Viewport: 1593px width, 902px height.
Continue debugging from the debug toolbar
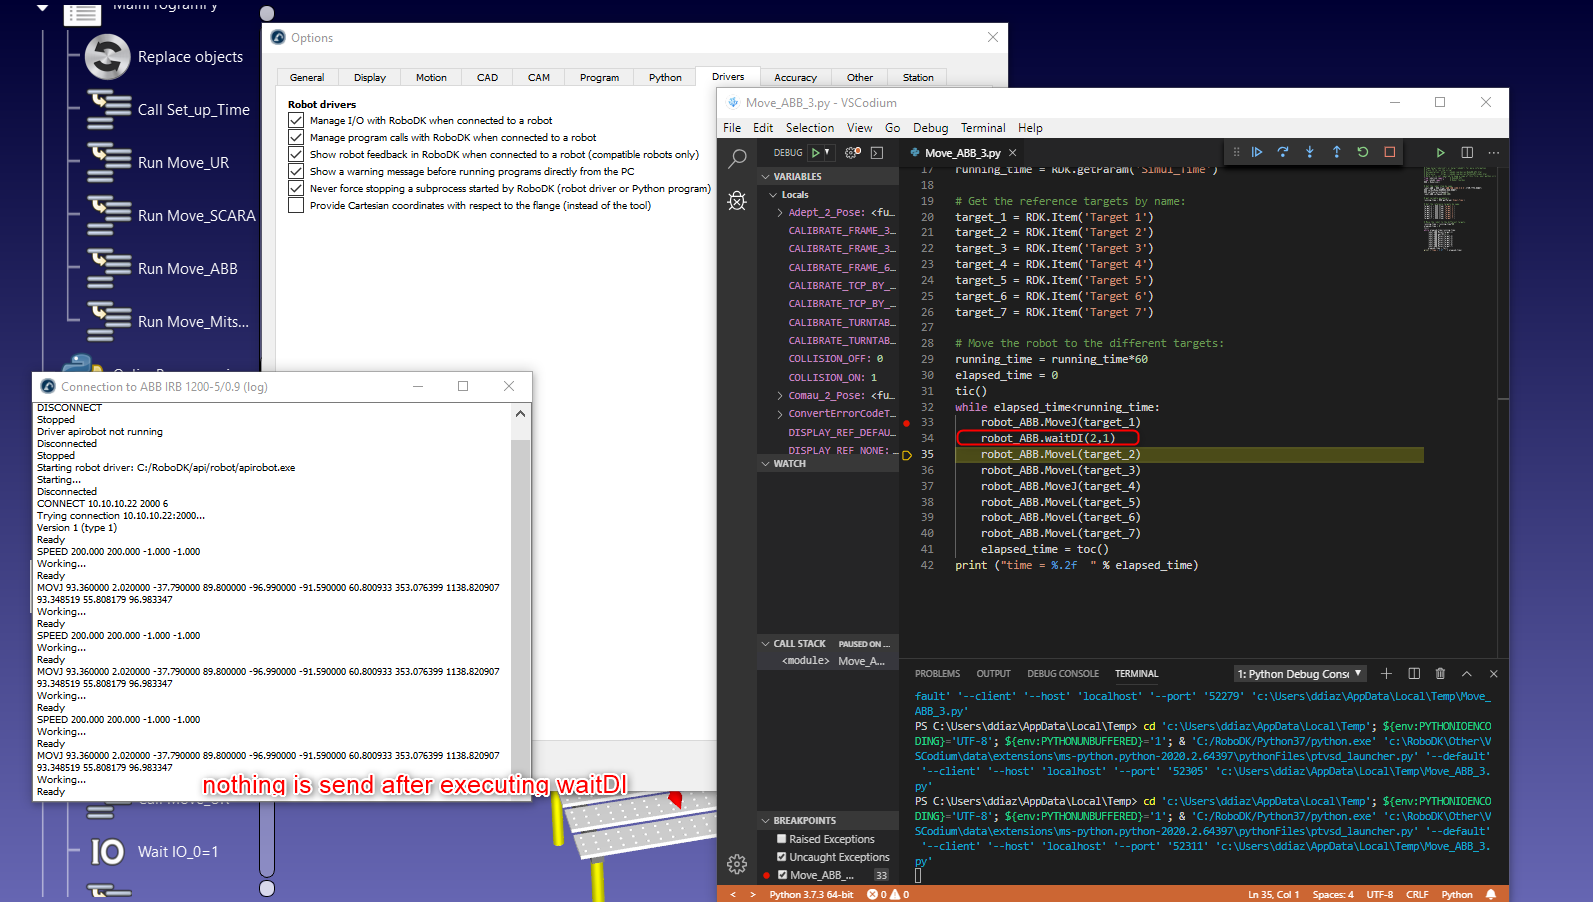[1257, 152]
